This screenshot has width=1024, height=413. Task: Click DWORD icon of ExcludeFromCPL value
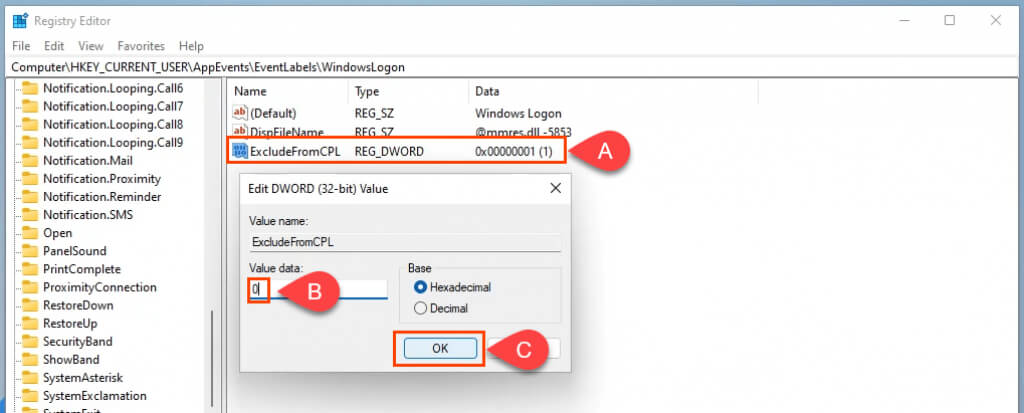240,151
